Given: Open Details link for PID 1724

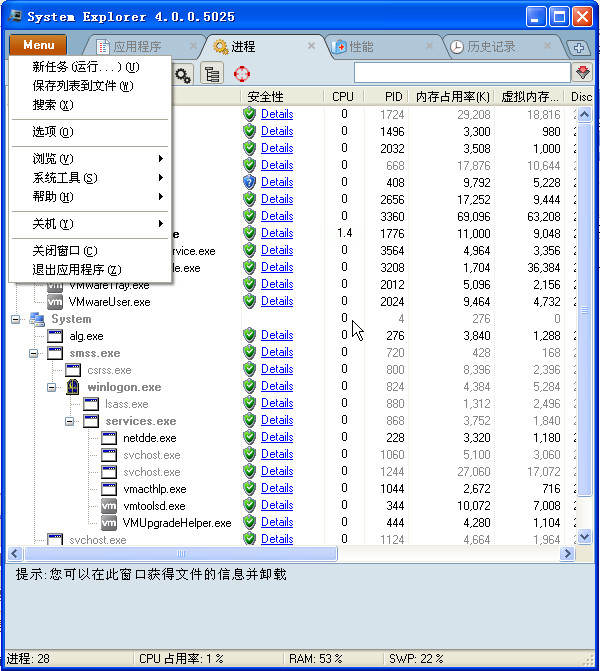Looking at the screenshot, I should pos(277,114).
